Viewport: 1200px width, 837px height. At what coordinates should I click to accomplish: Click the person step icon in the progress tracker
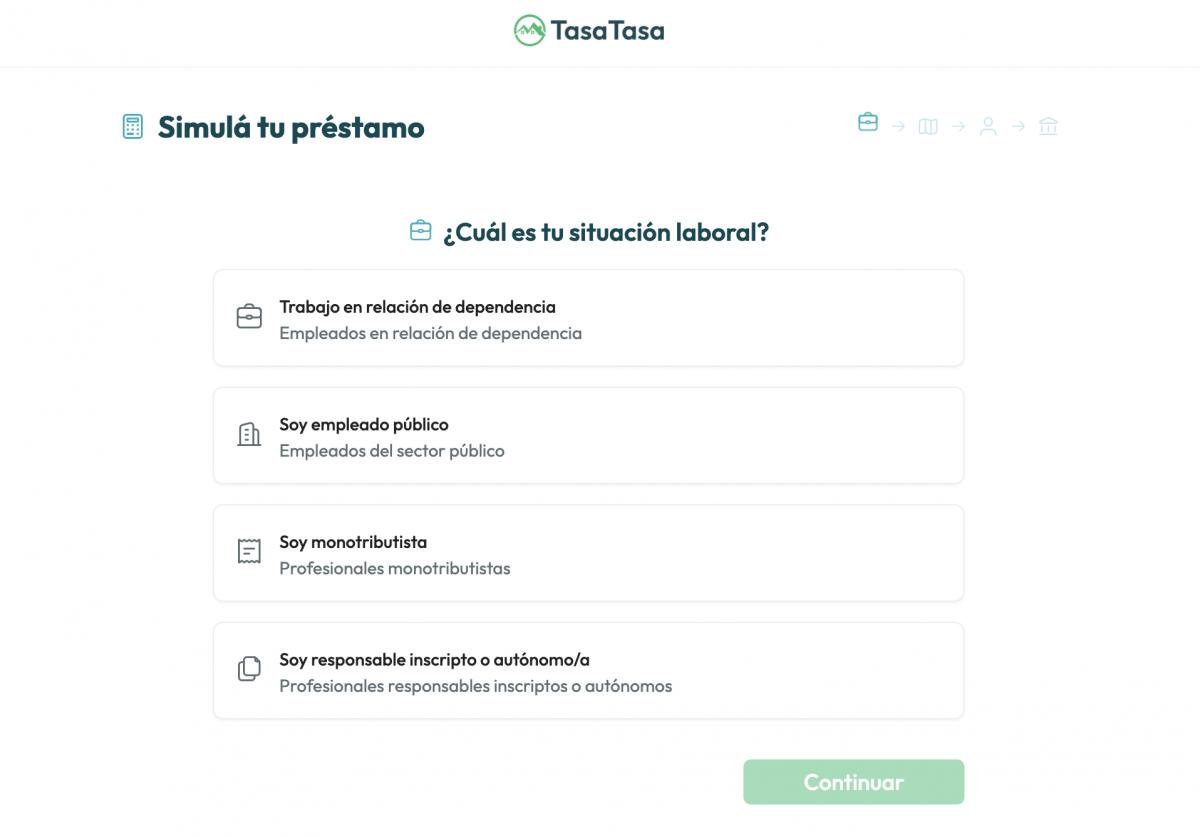coord(988,127)
